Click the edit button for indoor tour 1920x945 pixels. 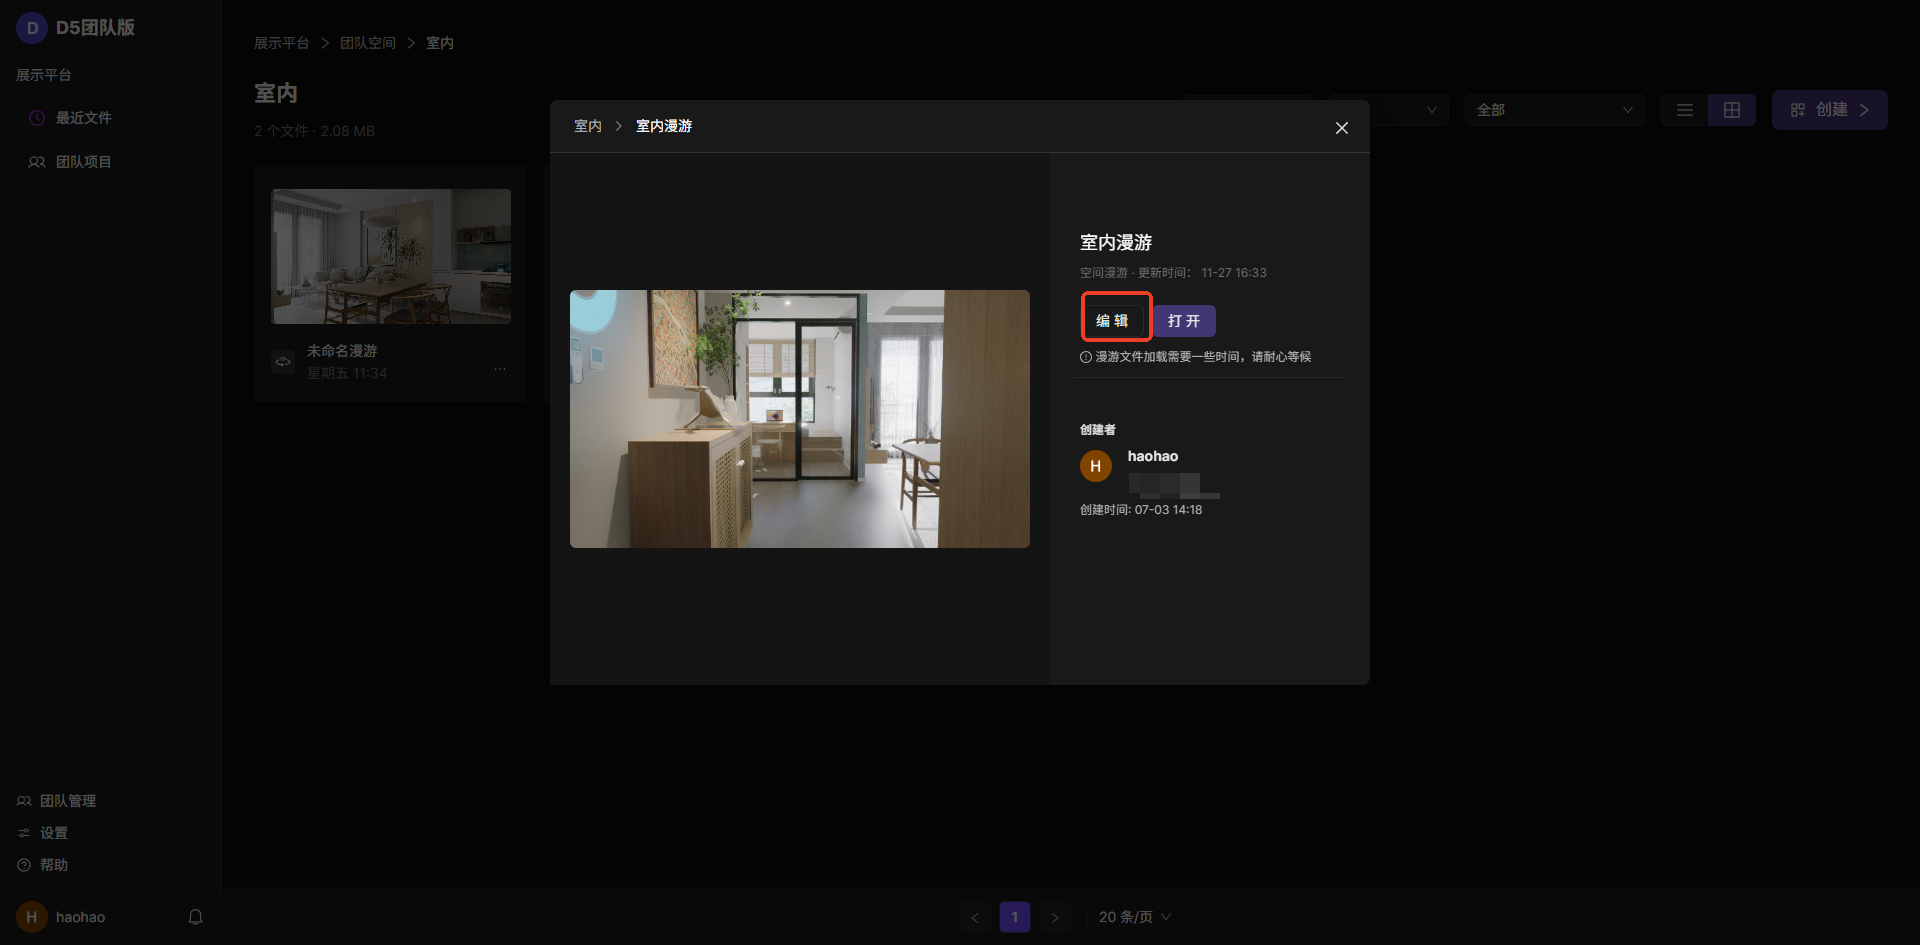pos(1112,321)
